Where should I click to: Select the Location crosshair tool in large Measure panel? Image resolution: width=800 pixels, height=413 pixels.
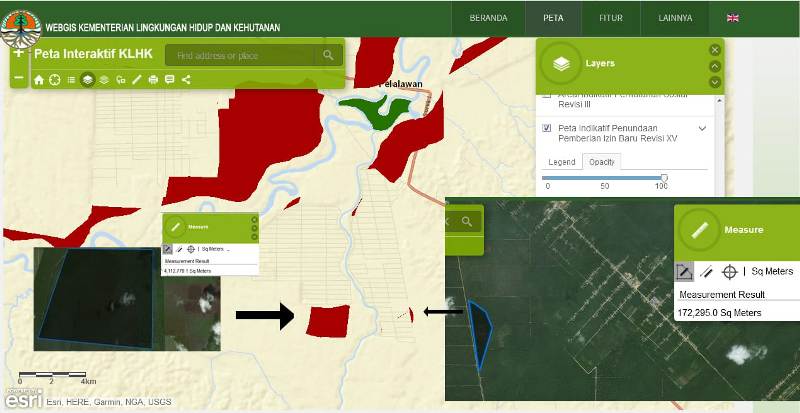pos(730,272)
